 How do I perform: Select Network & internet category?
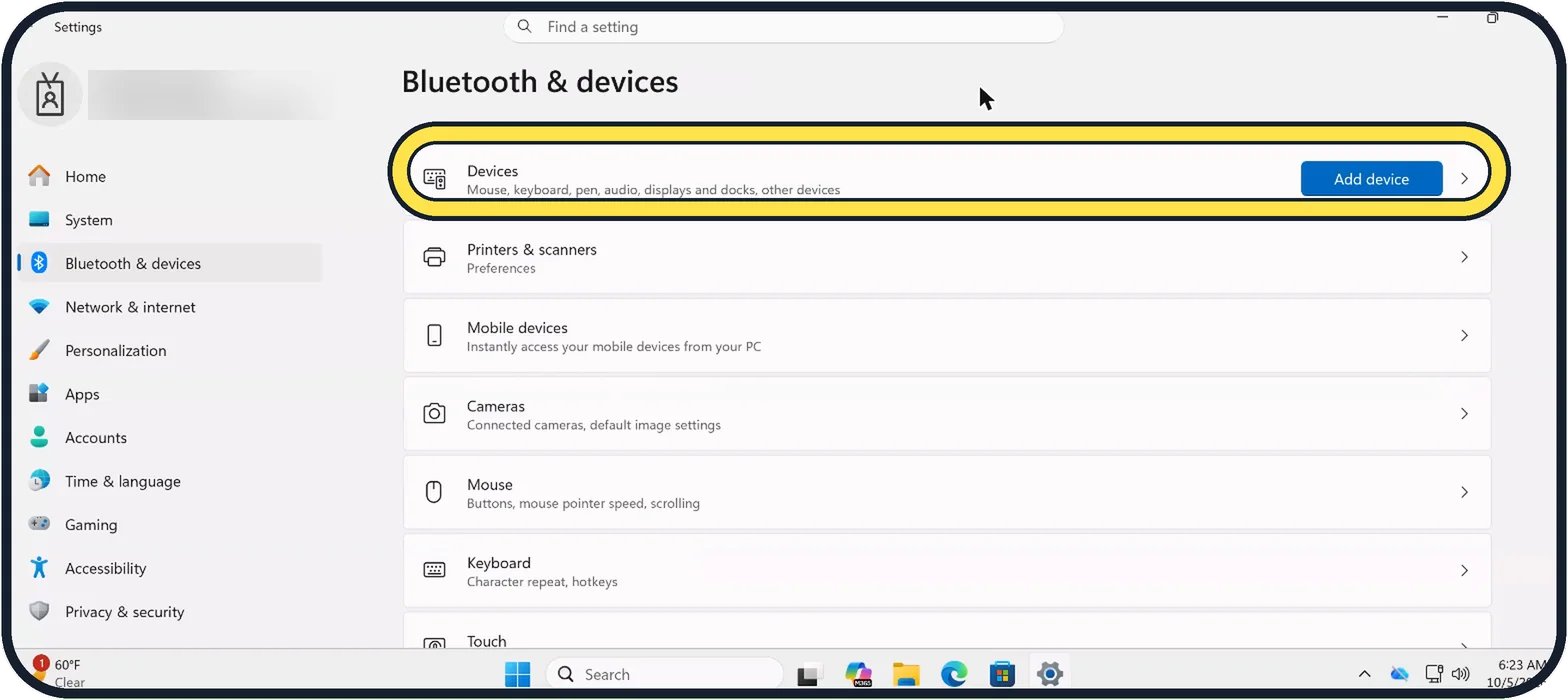(169, 307)
